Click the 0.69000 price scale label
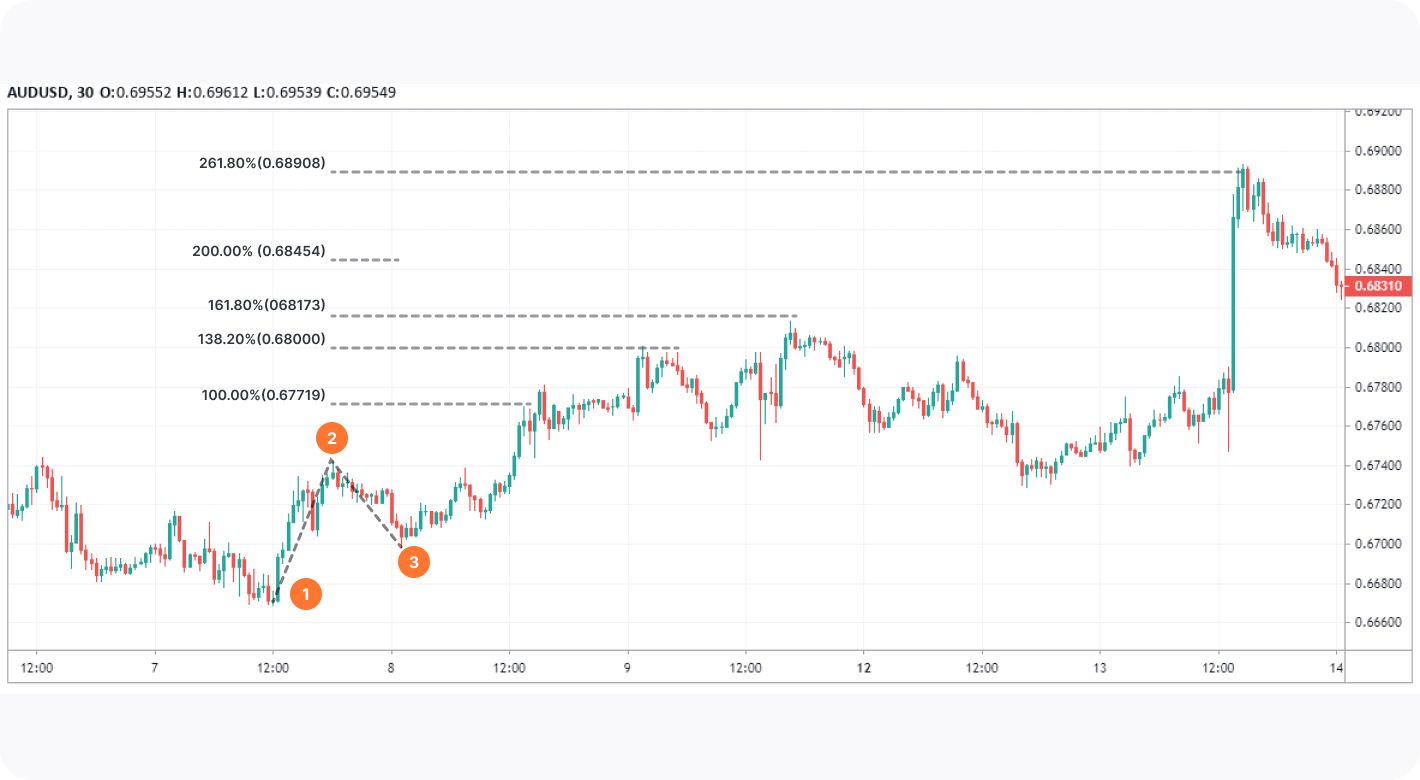The image size is (1420, 780). [x=1379, y=150]
